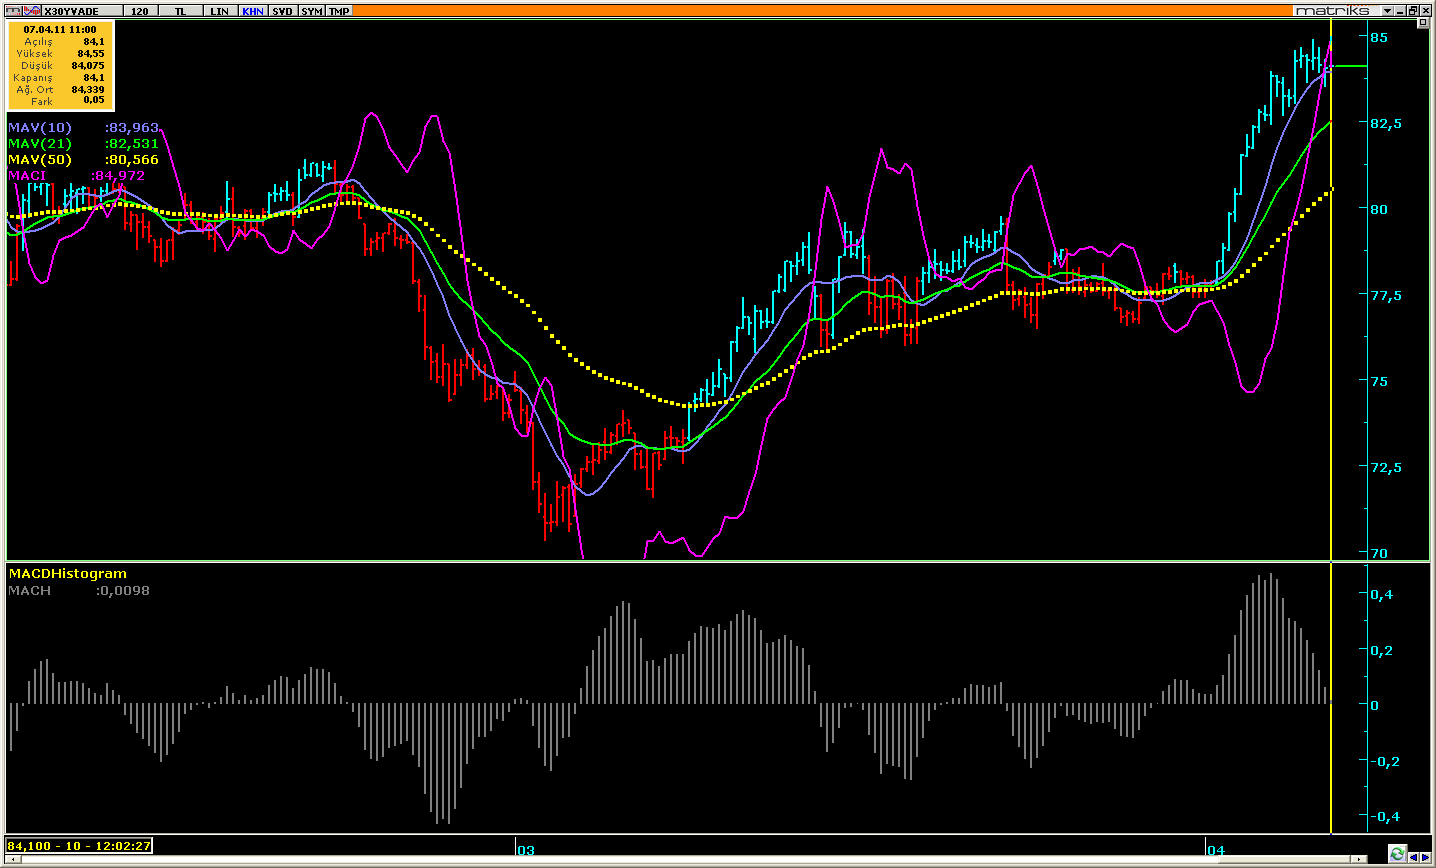Open the matriks dropdown arrow
This screenshot has height=868, width=1436.
point(1387,10)
